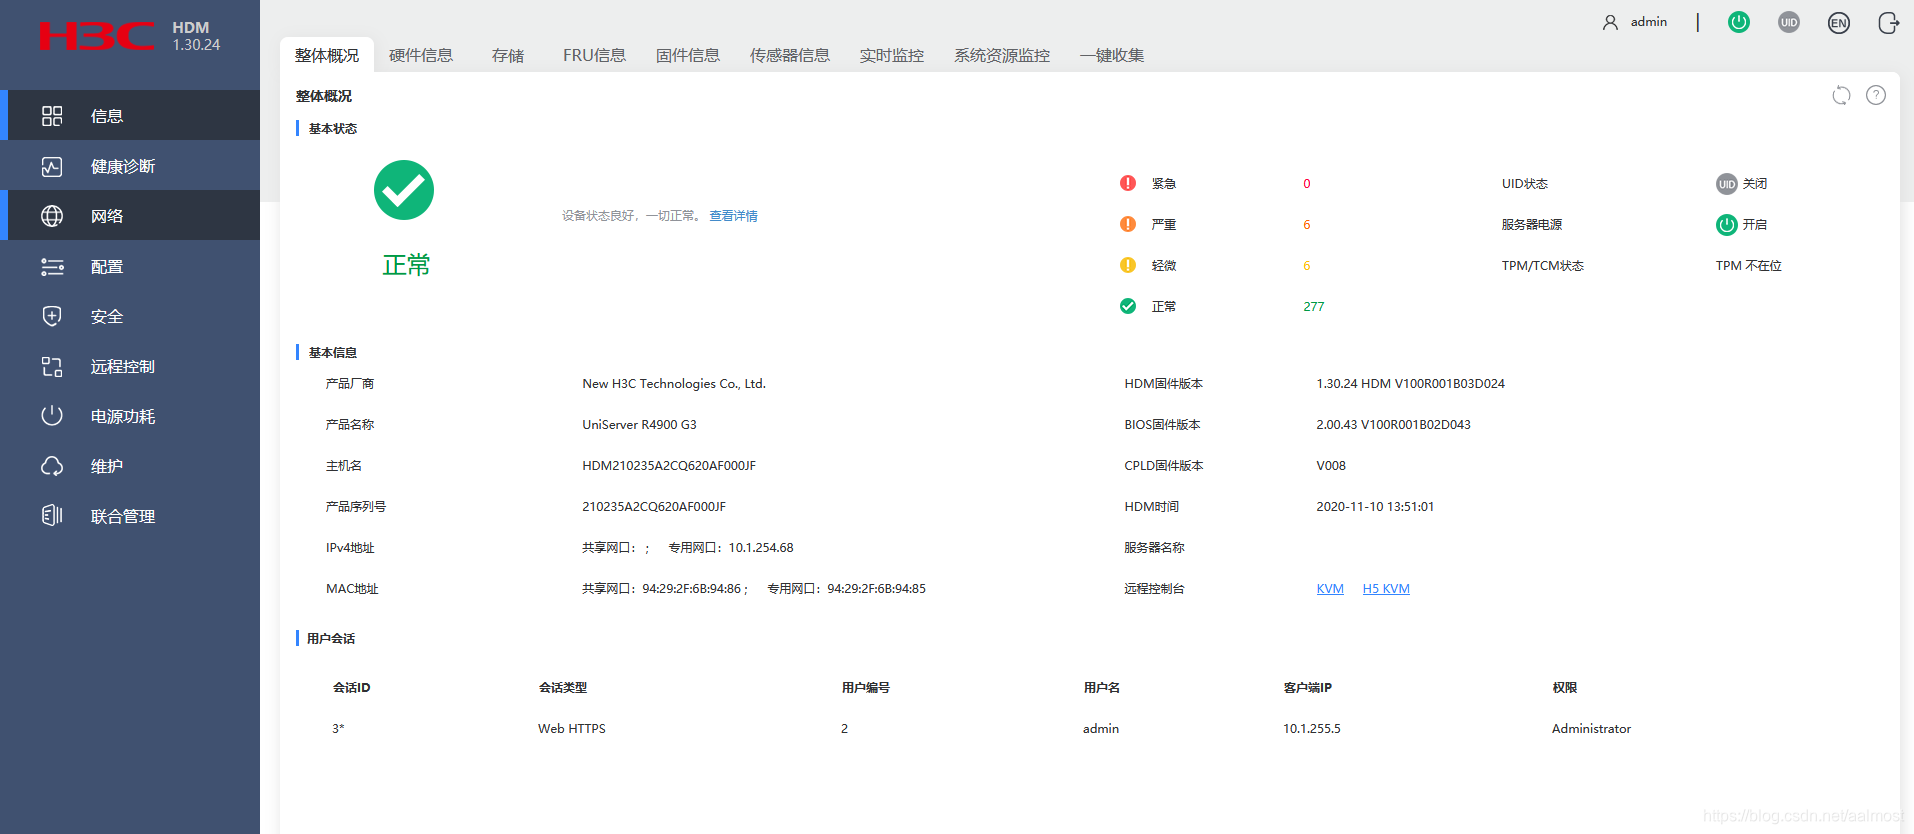1914x834 pixels.
Task: Open the 硬件信息 tab
Action: (421, 55)
